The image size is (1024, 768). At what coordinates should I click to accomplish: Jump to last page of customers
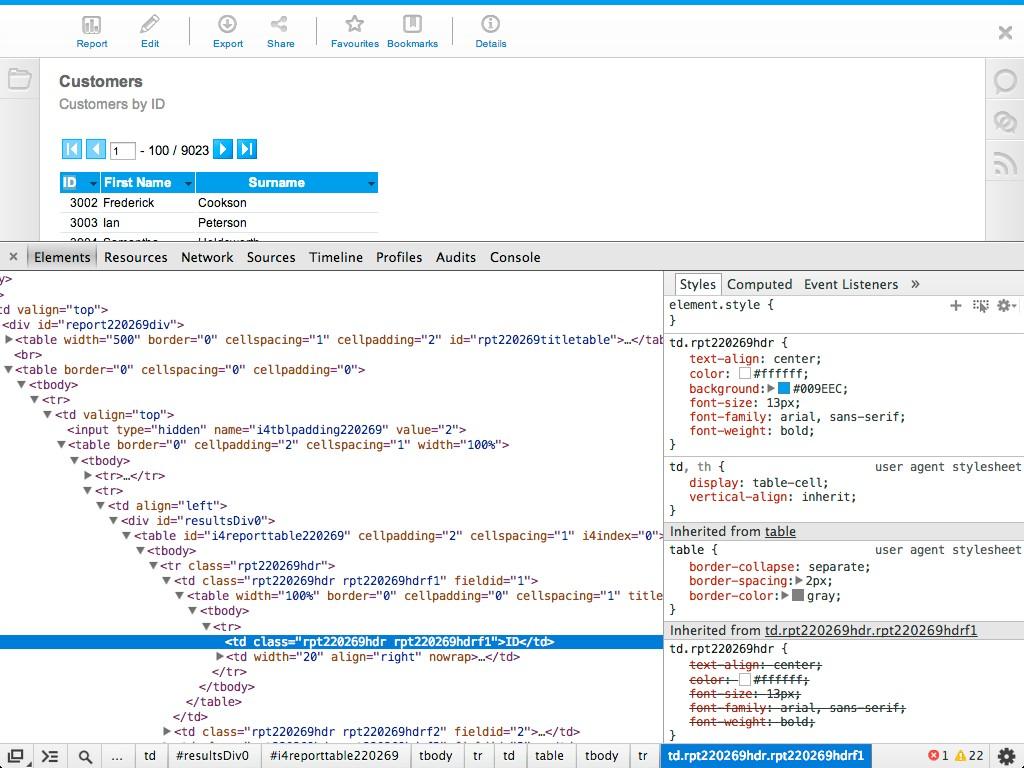(246, 150)
